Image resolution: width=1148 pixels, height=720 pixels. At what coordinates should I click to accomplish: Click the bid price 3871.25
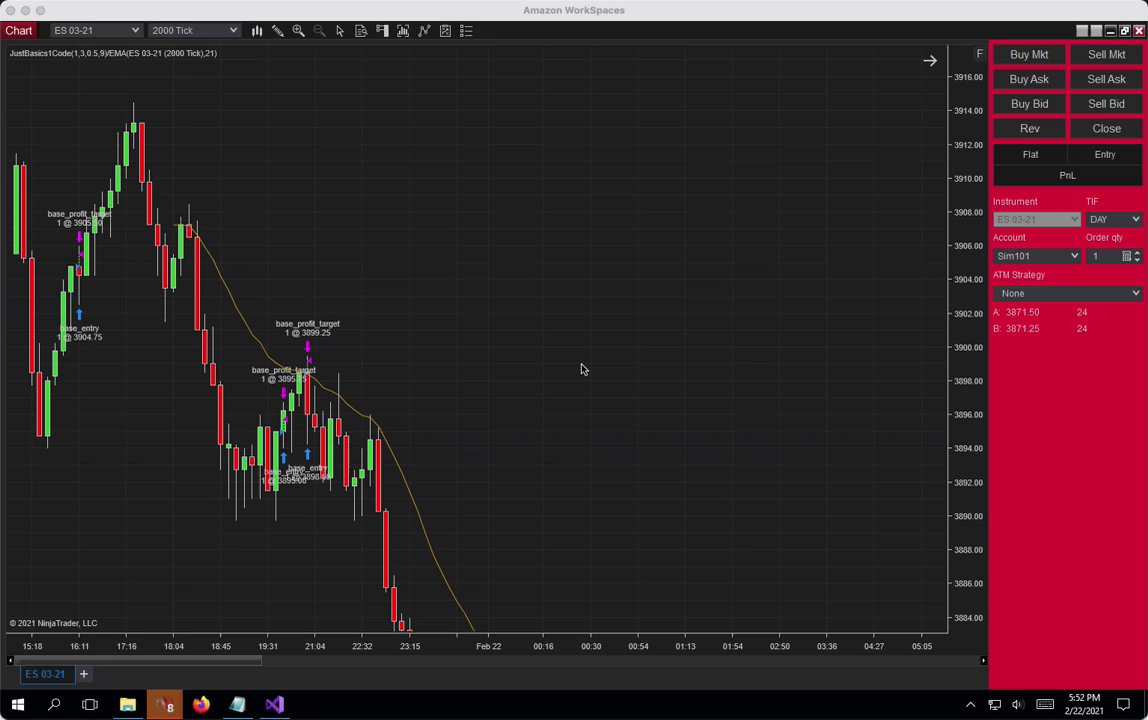point(1022,329)
